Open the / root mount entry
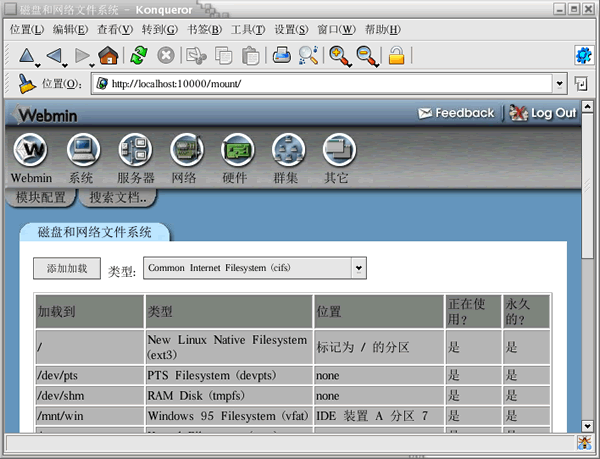 pyautogui.click(x=39, y=347)
